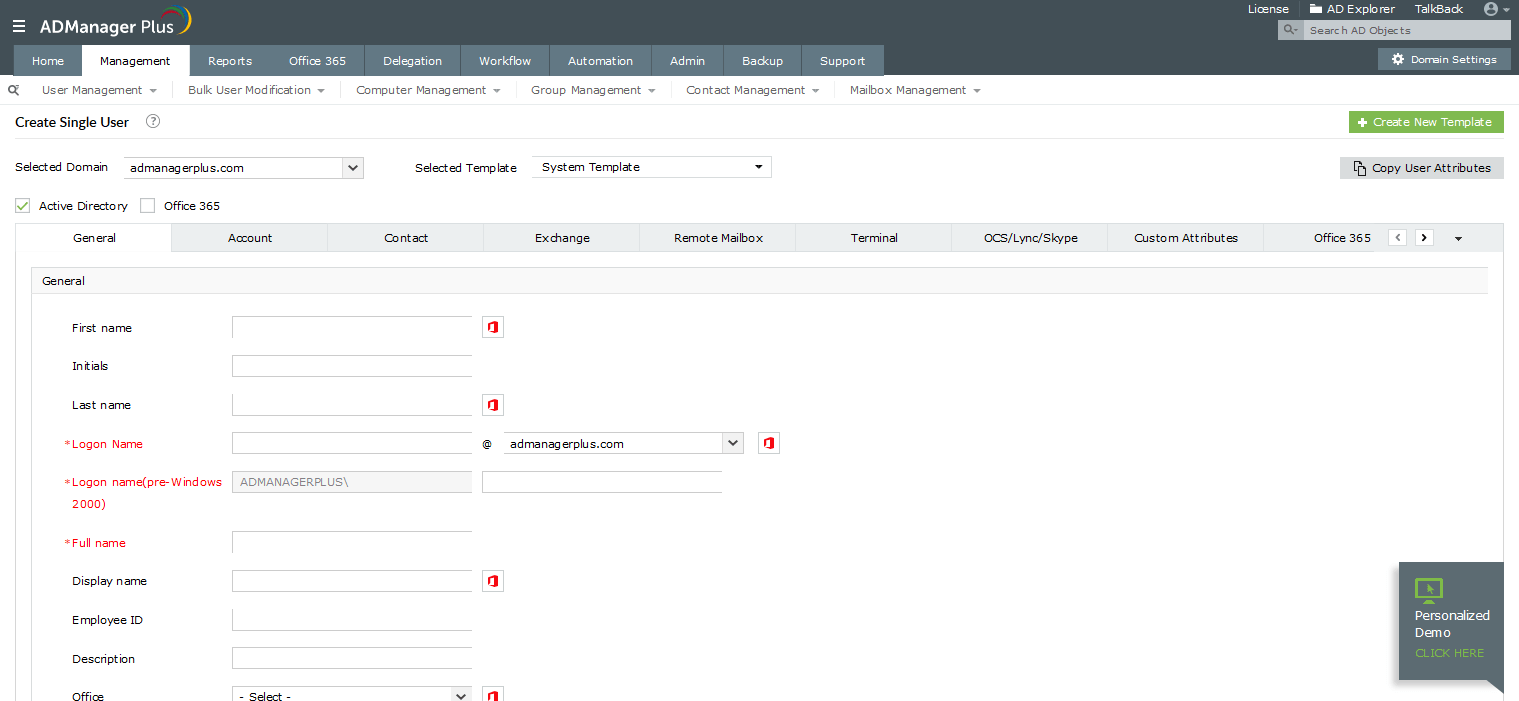Click the Office 365 icon beside Display name
The image size is (1519, 701).
coord(492,580)
